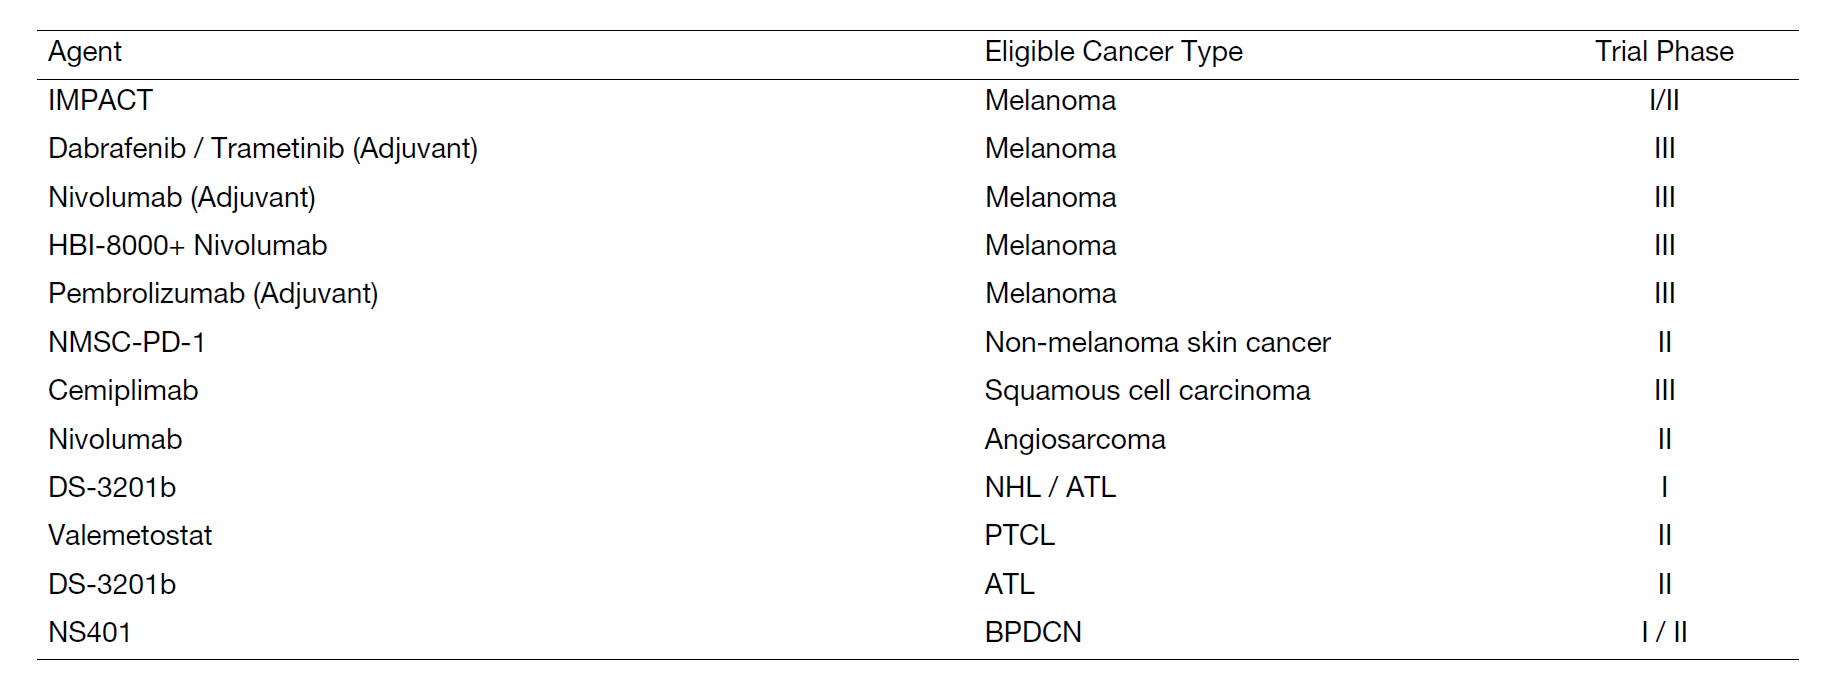Click the BPDCN cancer type
This screenshot has height=700, width=1834.
coord(1033,632)
